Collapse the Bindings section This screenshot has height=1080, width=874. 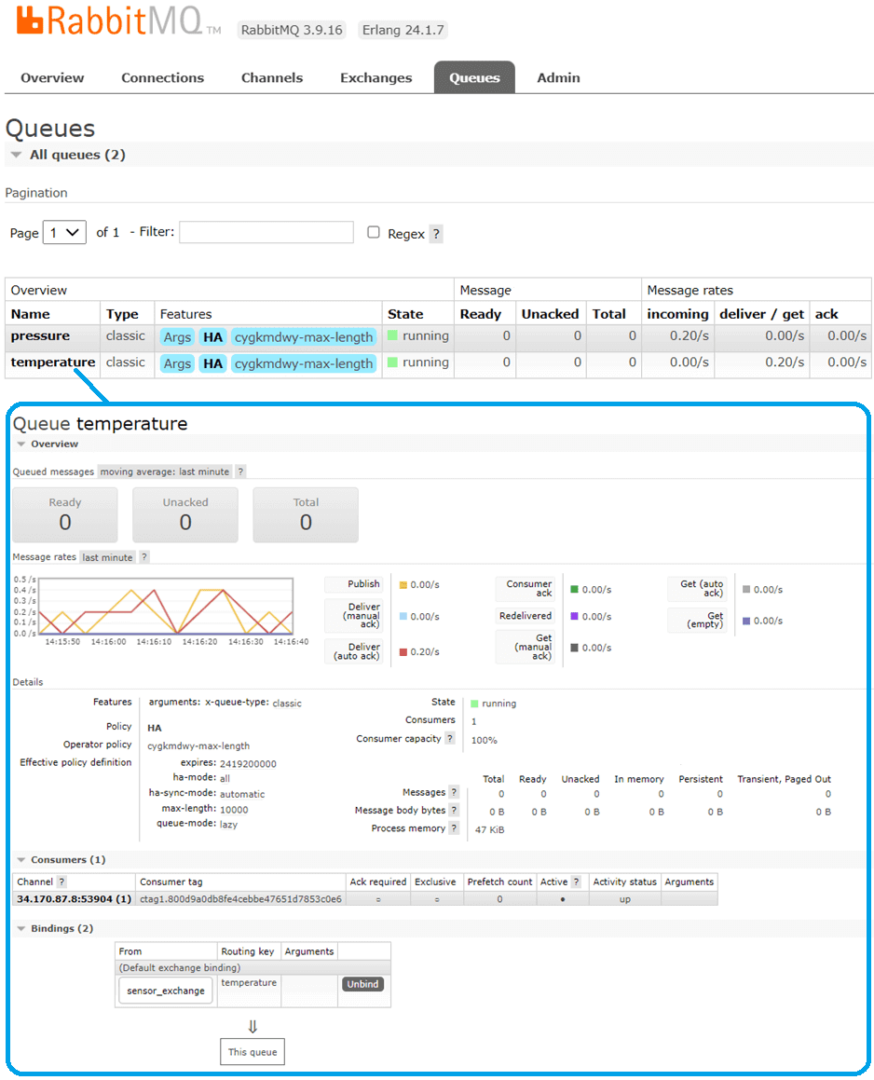tap(22, 929)
